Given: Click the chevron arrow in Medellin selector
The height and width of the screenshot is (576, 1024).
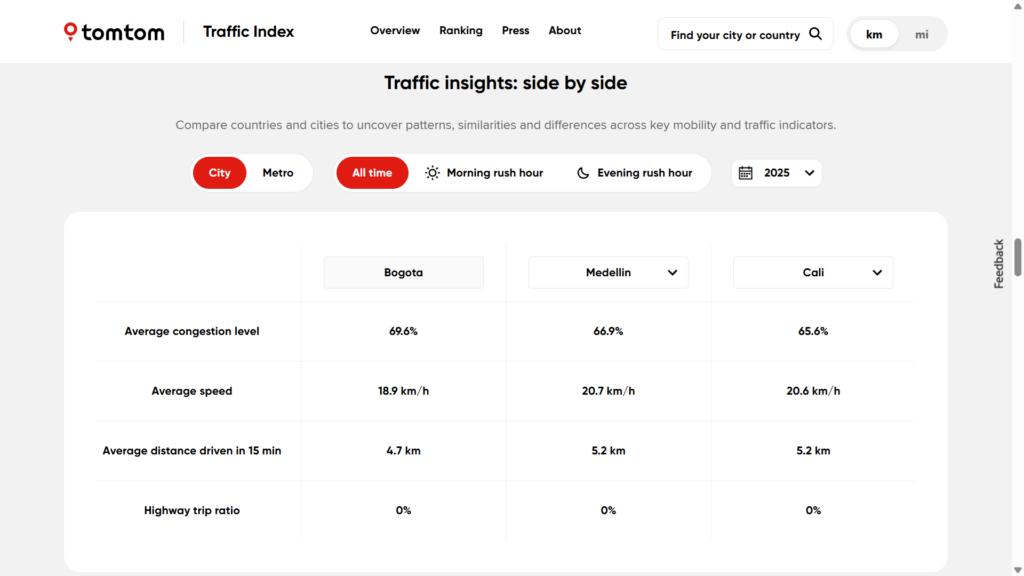Looking at the screenshot, I should click(x=672, y=272).
